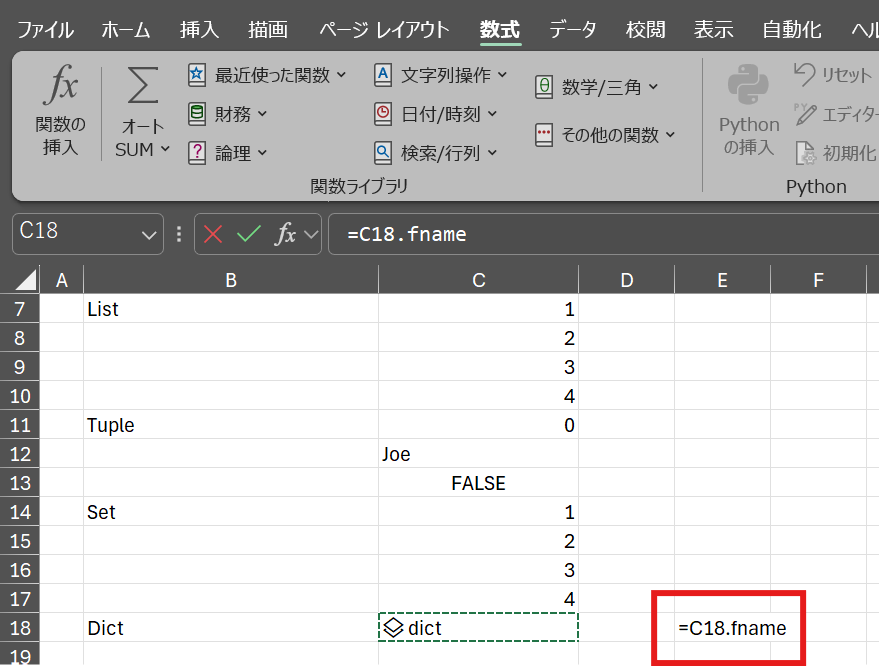This screenshot has height=666, width=879.
Task: Click the cell containing List
Action: (231, 309)
